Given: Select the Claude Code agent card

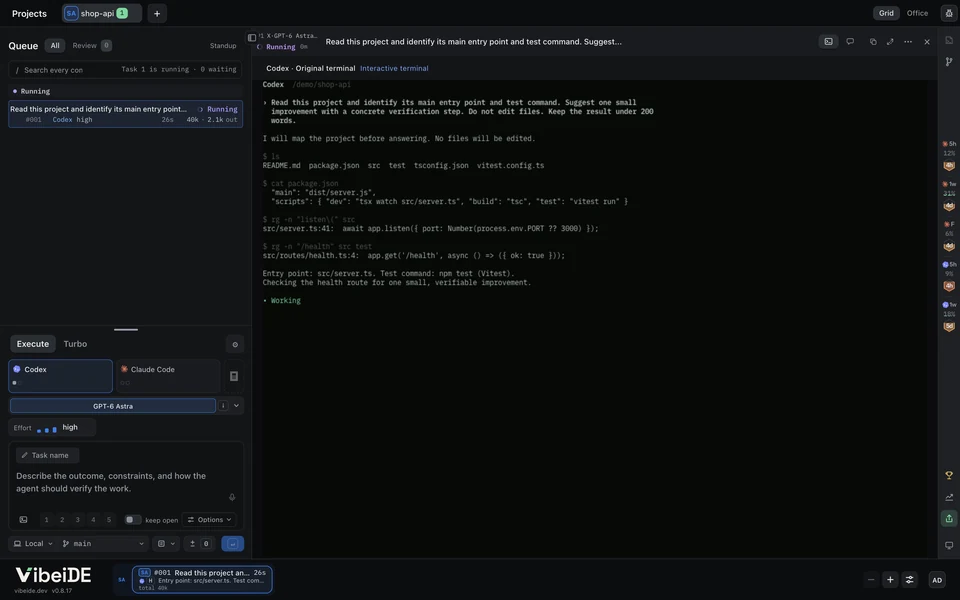Looking at the screenshot, I should tap(168, 376).
